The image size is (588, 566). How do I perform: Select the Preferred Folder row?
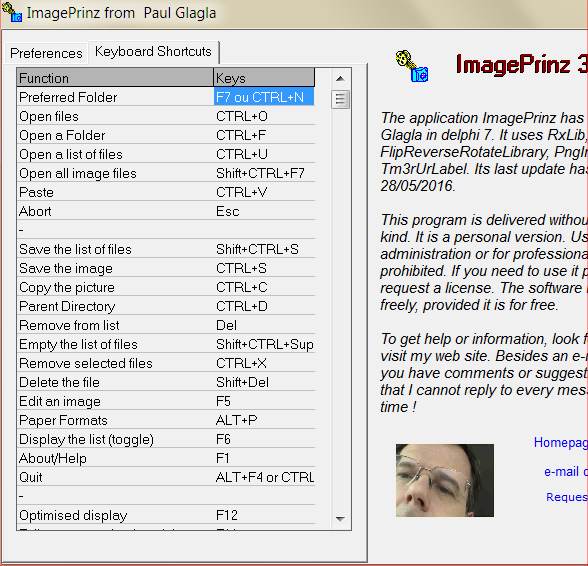click(165, 97)
